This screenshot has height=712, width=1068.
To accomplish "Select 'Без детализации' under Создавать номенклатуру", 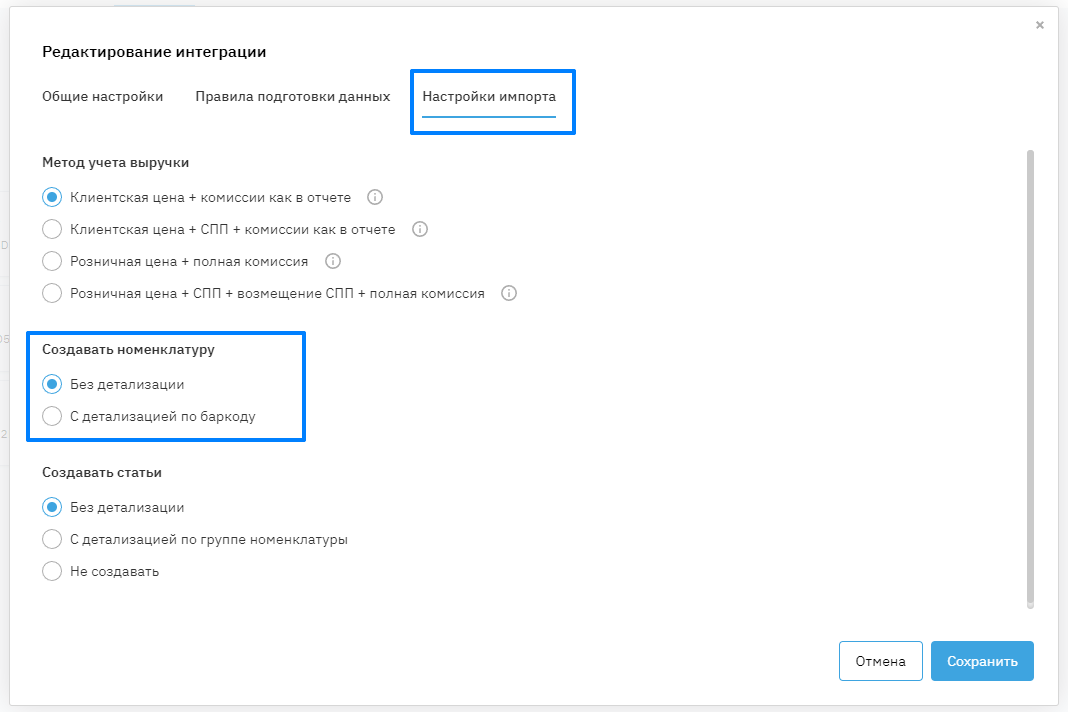I will click(x=53, y=384).
